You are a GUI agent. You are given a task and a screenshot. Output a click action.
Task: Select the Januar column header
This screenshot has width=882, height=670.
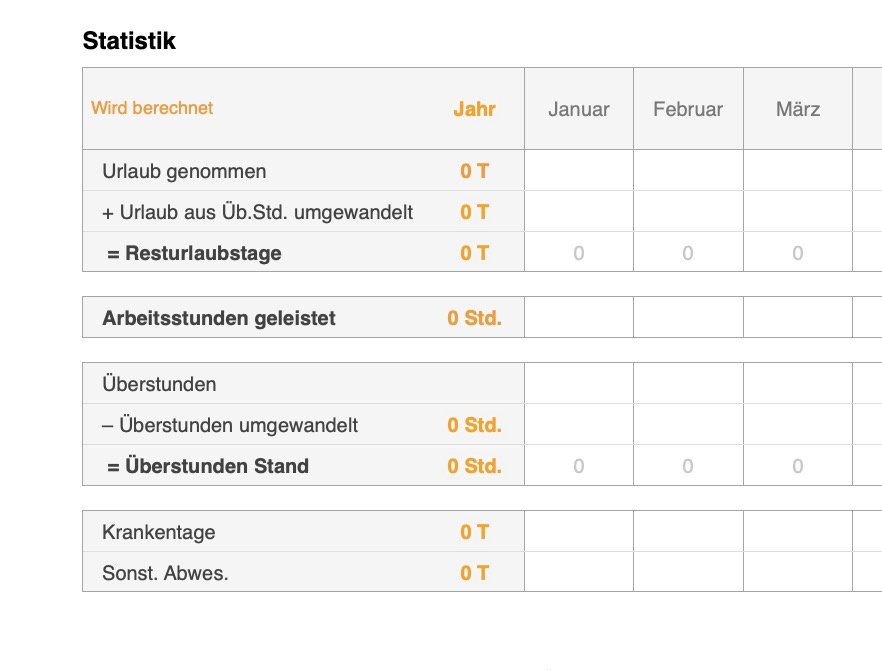click(x=578, y=109)
